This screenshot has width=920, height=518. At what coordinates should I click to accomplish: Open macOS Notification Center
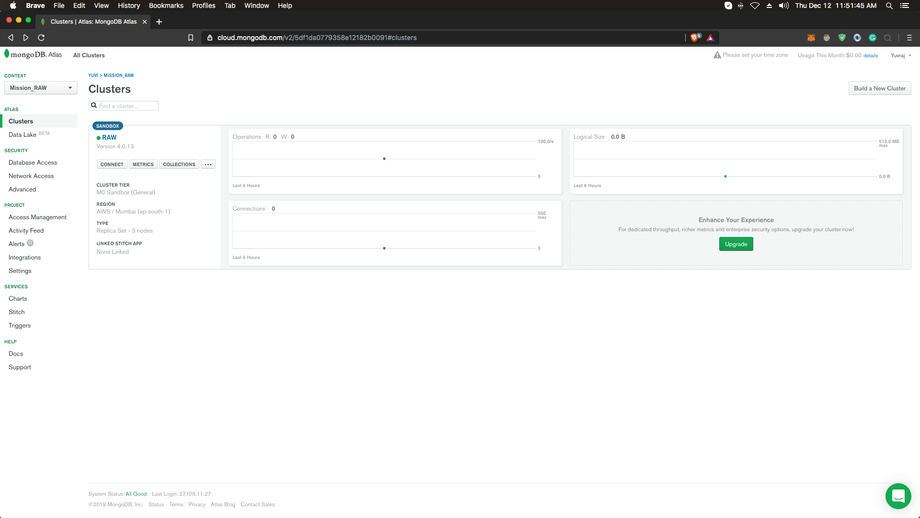pyautogui.click(x=905, y=5)
